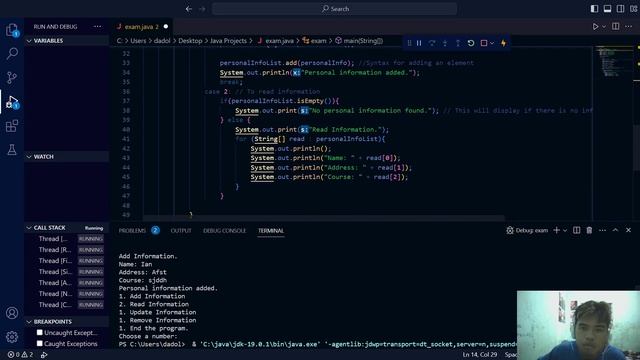The height and width of the screenshot is (360, 640).
Task: Open the Explorer view in activity bar
Action: [12, 30]
